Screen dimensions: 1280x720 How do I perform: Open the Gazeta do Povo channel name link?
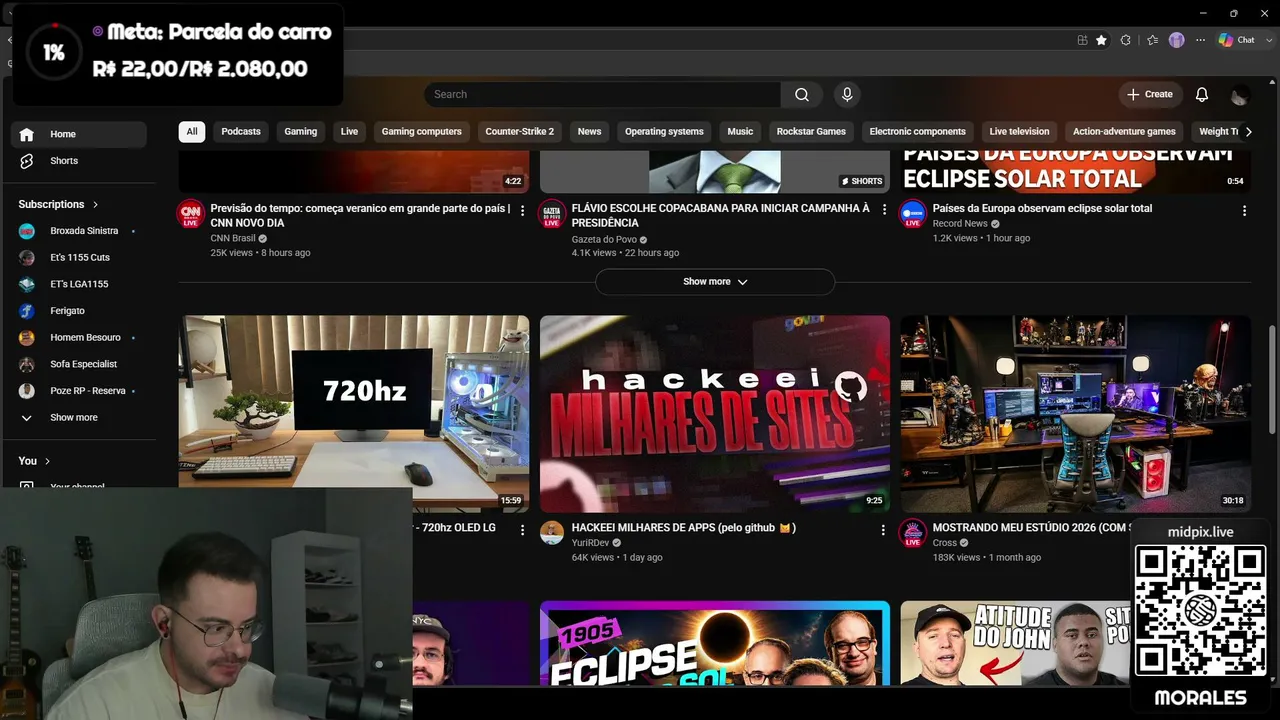click(604, 238)
